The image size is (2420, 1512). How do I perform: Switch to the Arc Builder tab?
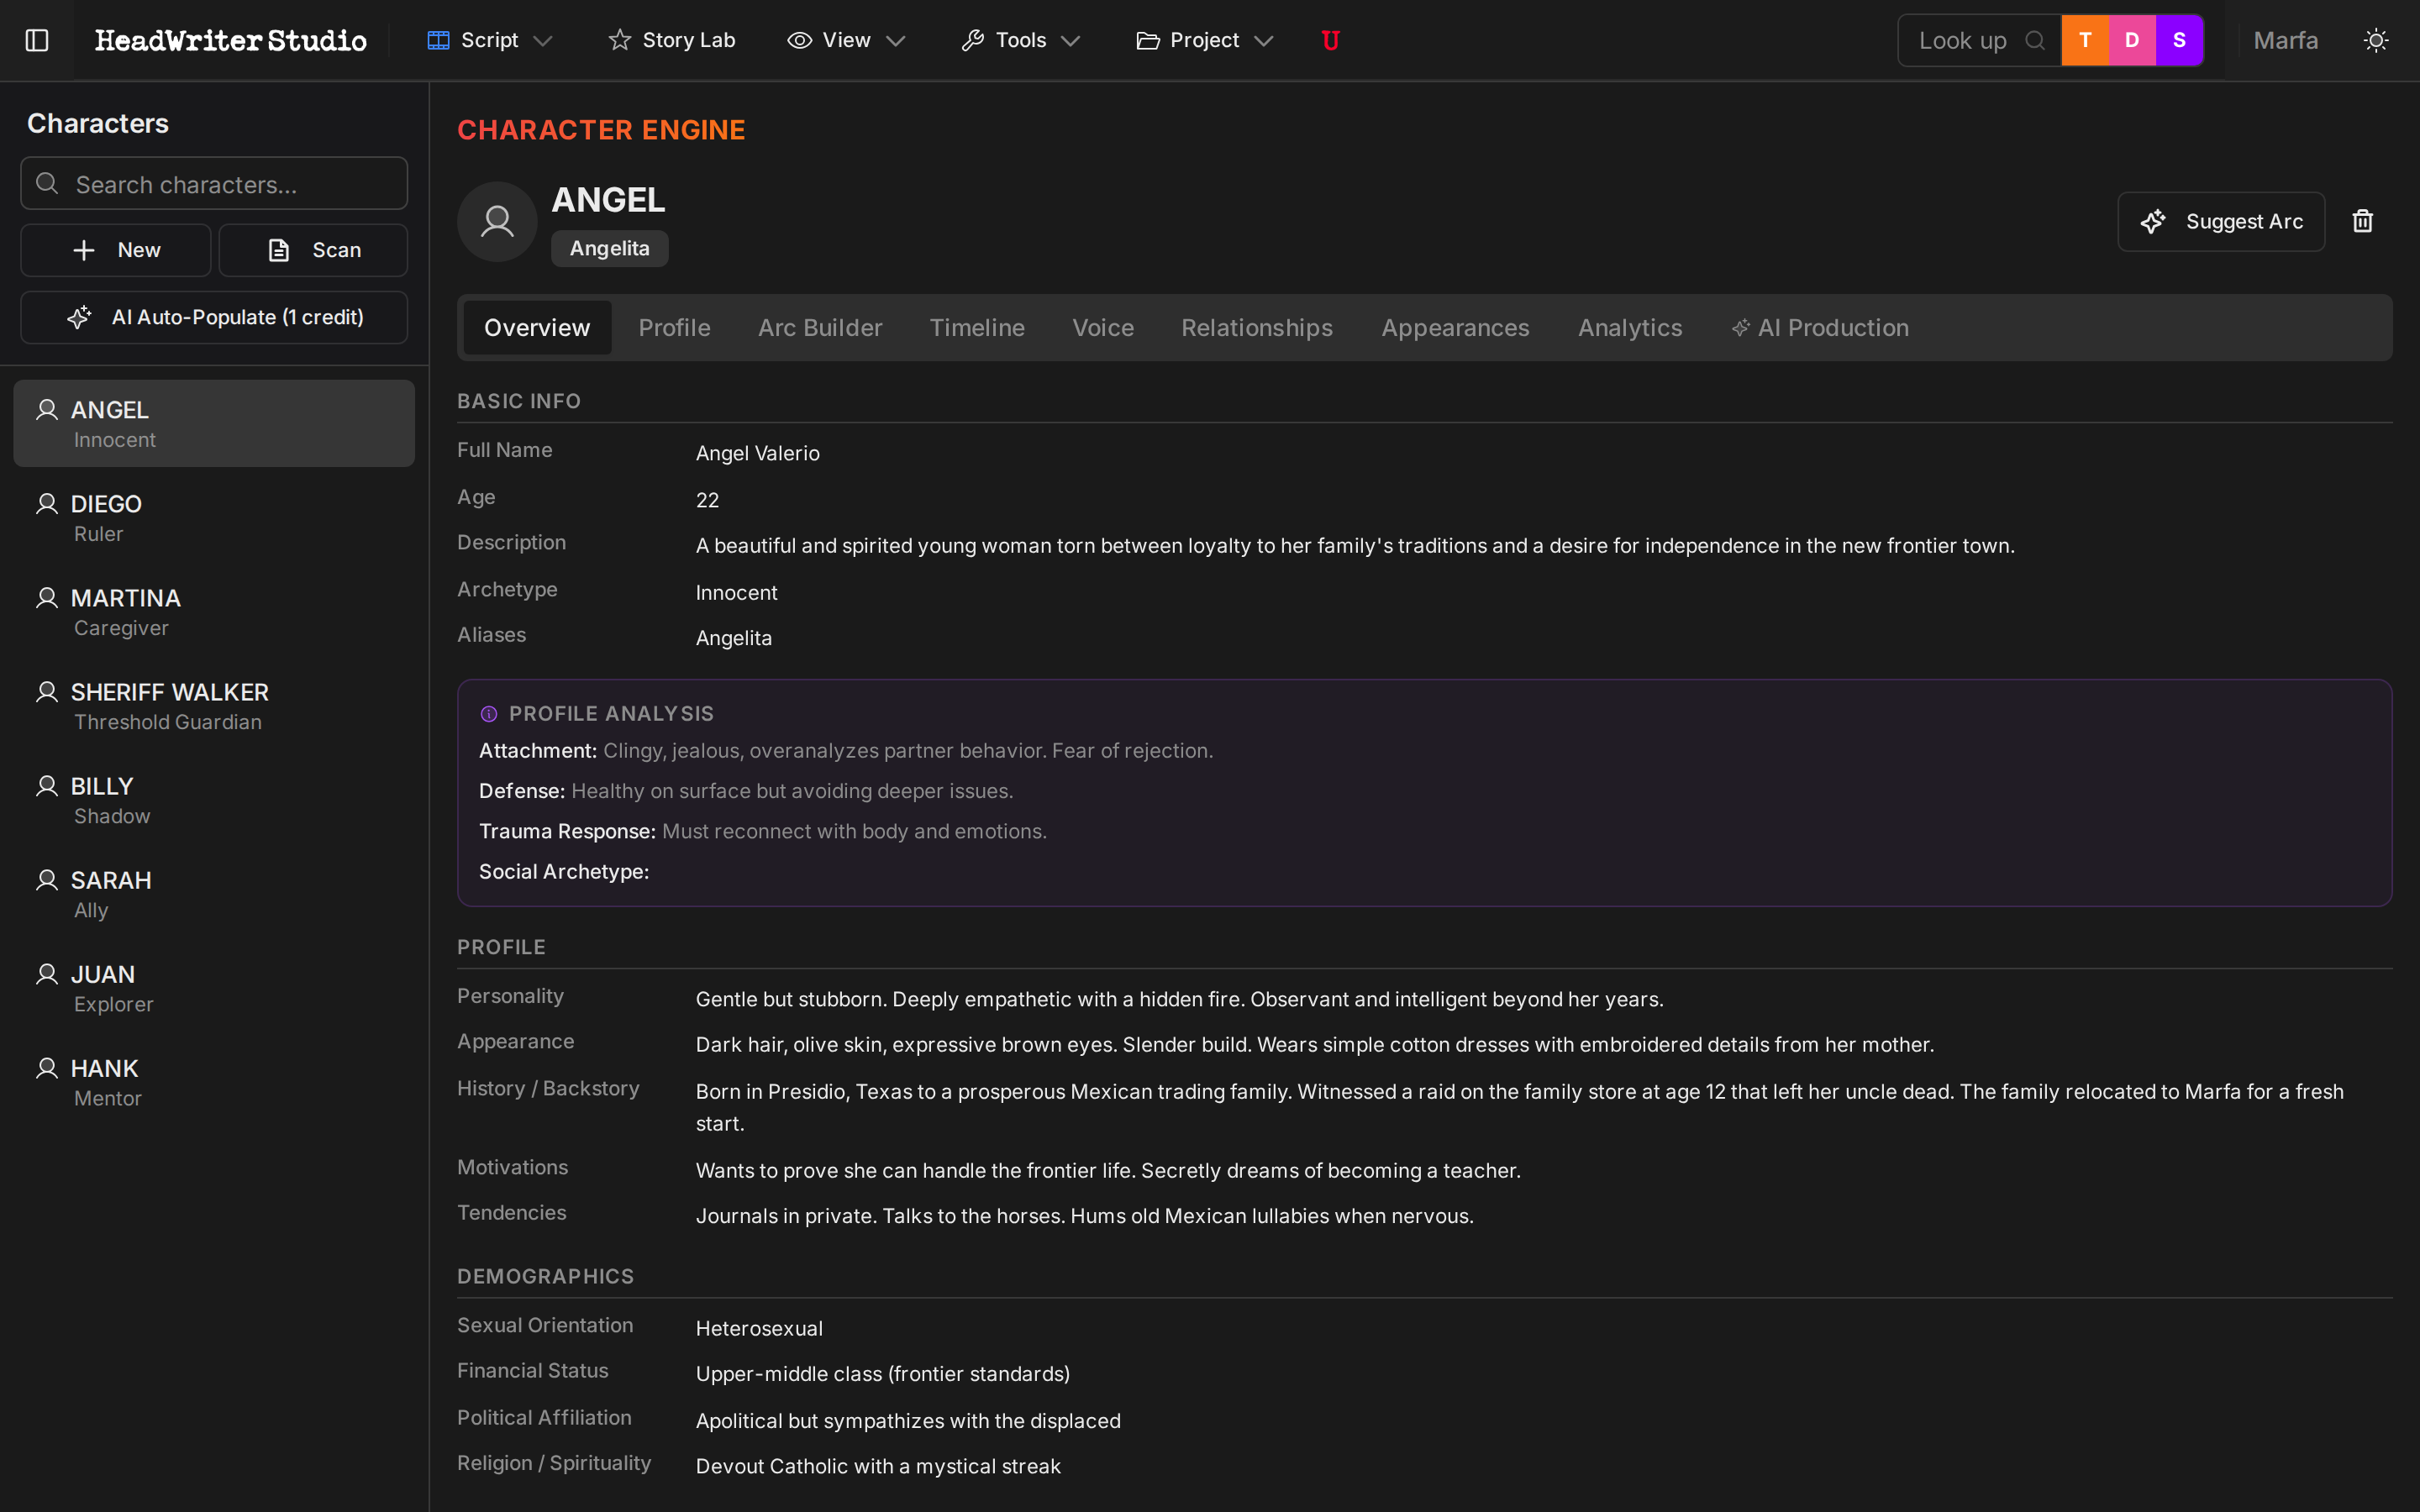click(x=820, y=328)
